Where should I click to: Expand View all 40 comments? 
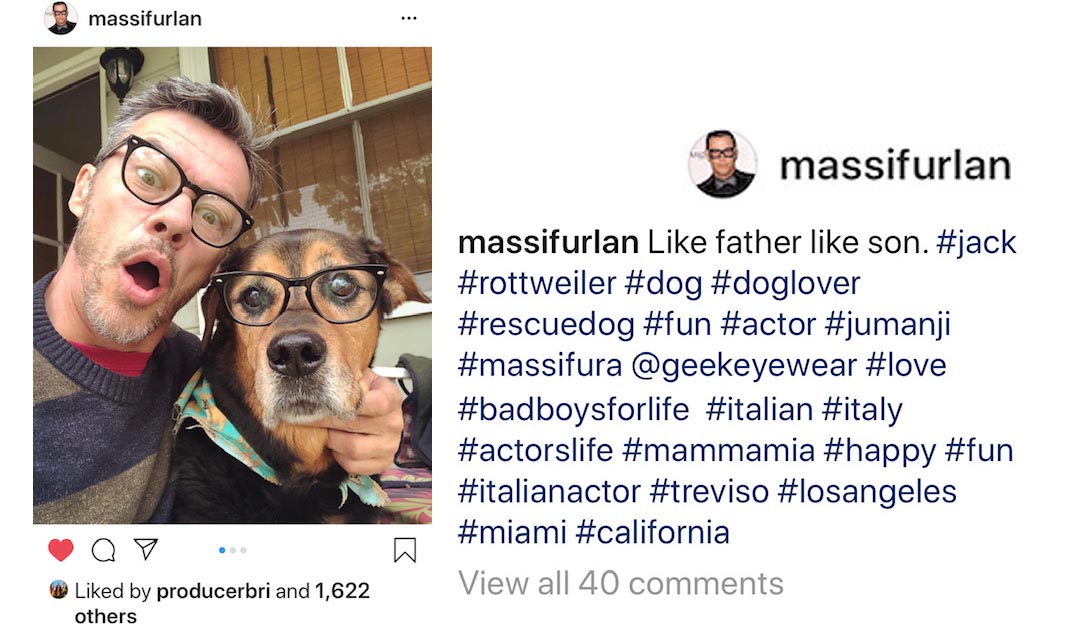[x=620, y=583]
